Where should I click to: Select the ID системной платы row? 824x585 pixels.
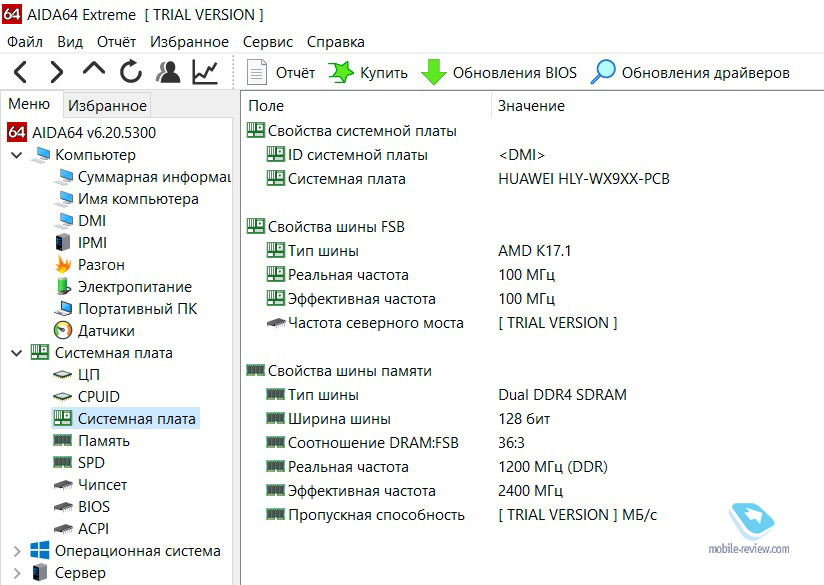point(347,155)
